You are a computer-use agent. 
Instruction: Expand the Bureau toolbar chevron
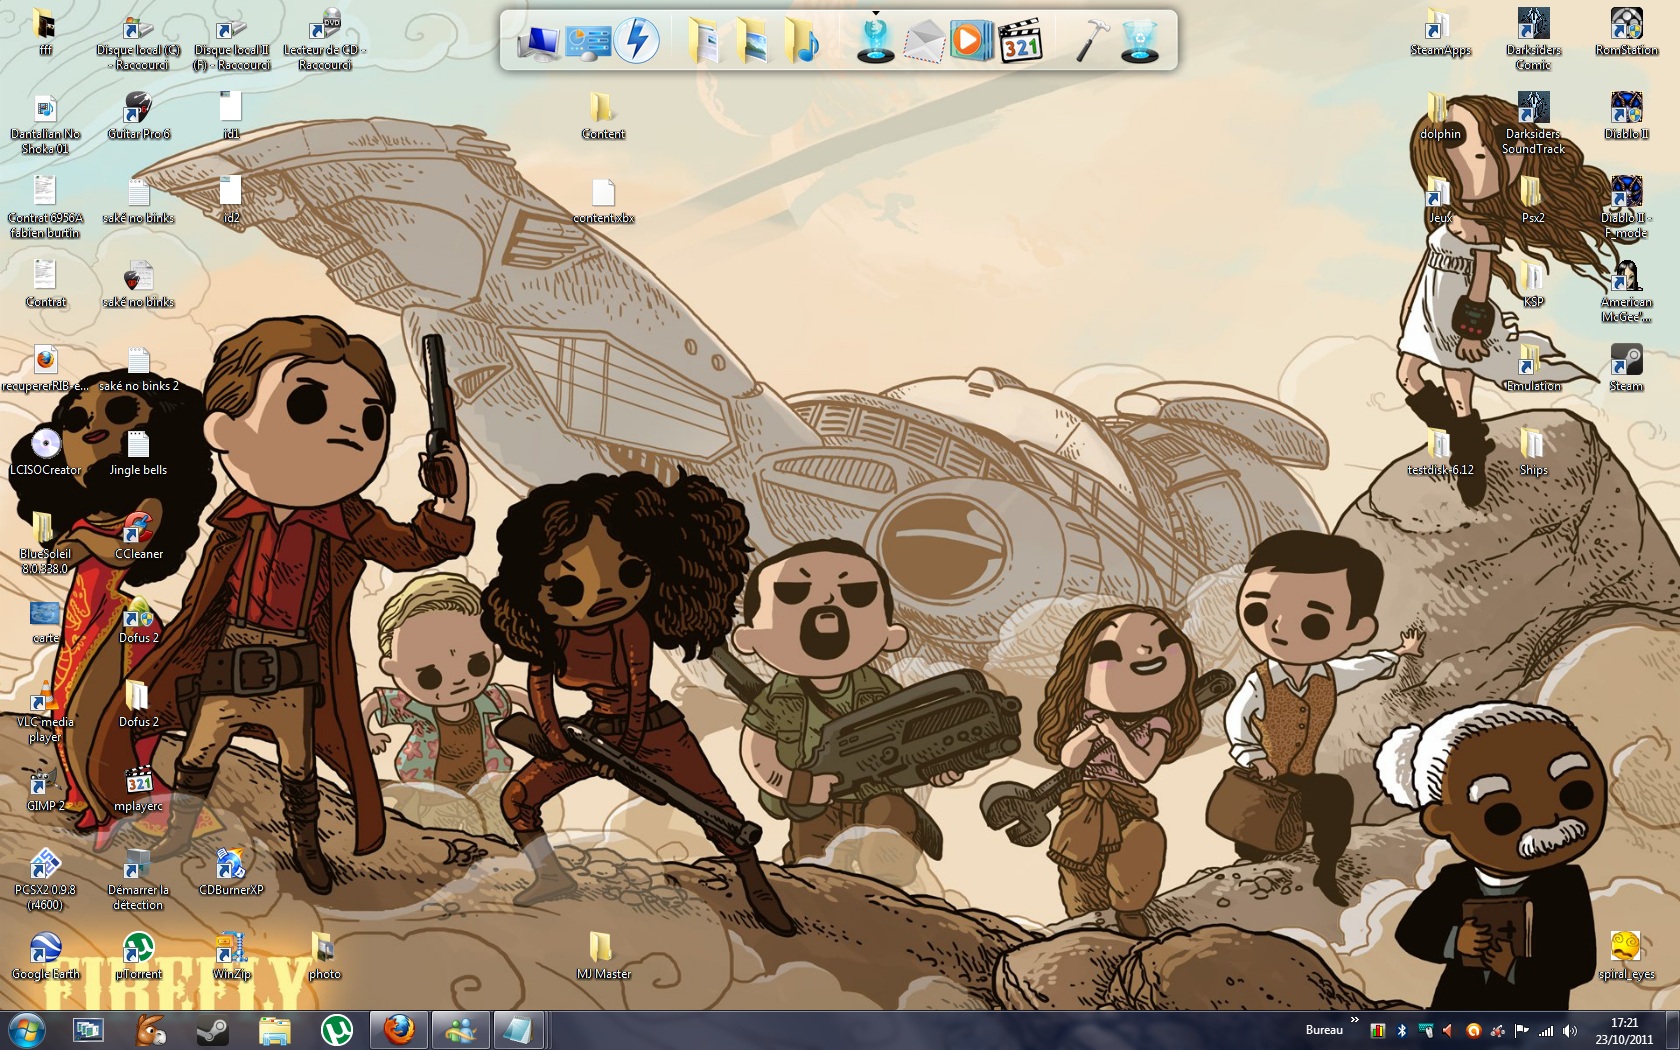[1355, 1021]
